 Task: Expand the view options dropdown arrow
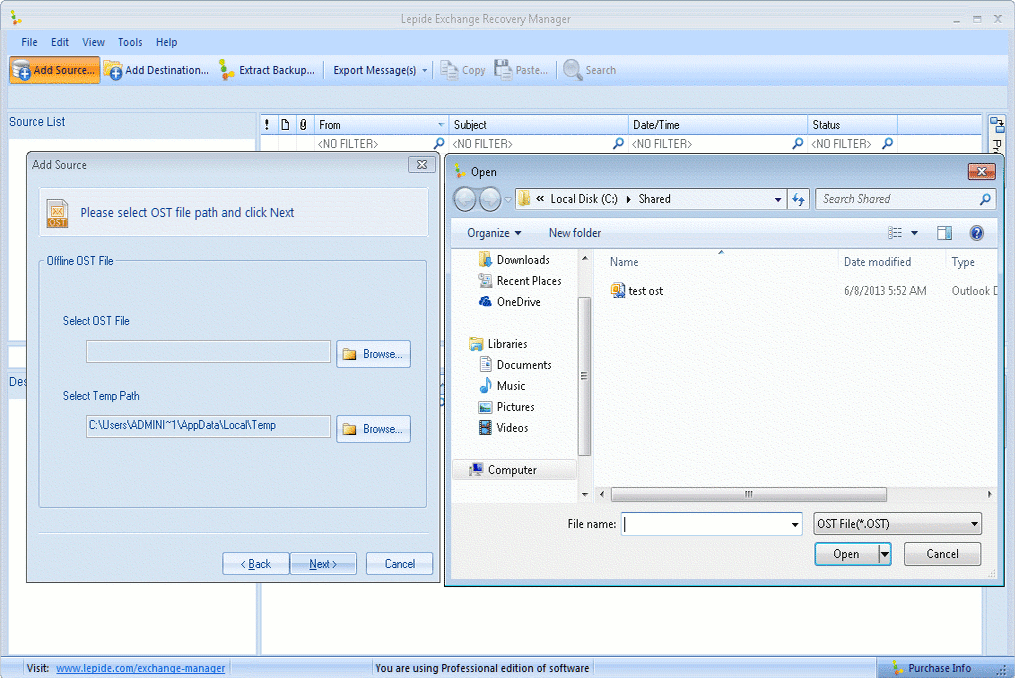tap(914, 233)
